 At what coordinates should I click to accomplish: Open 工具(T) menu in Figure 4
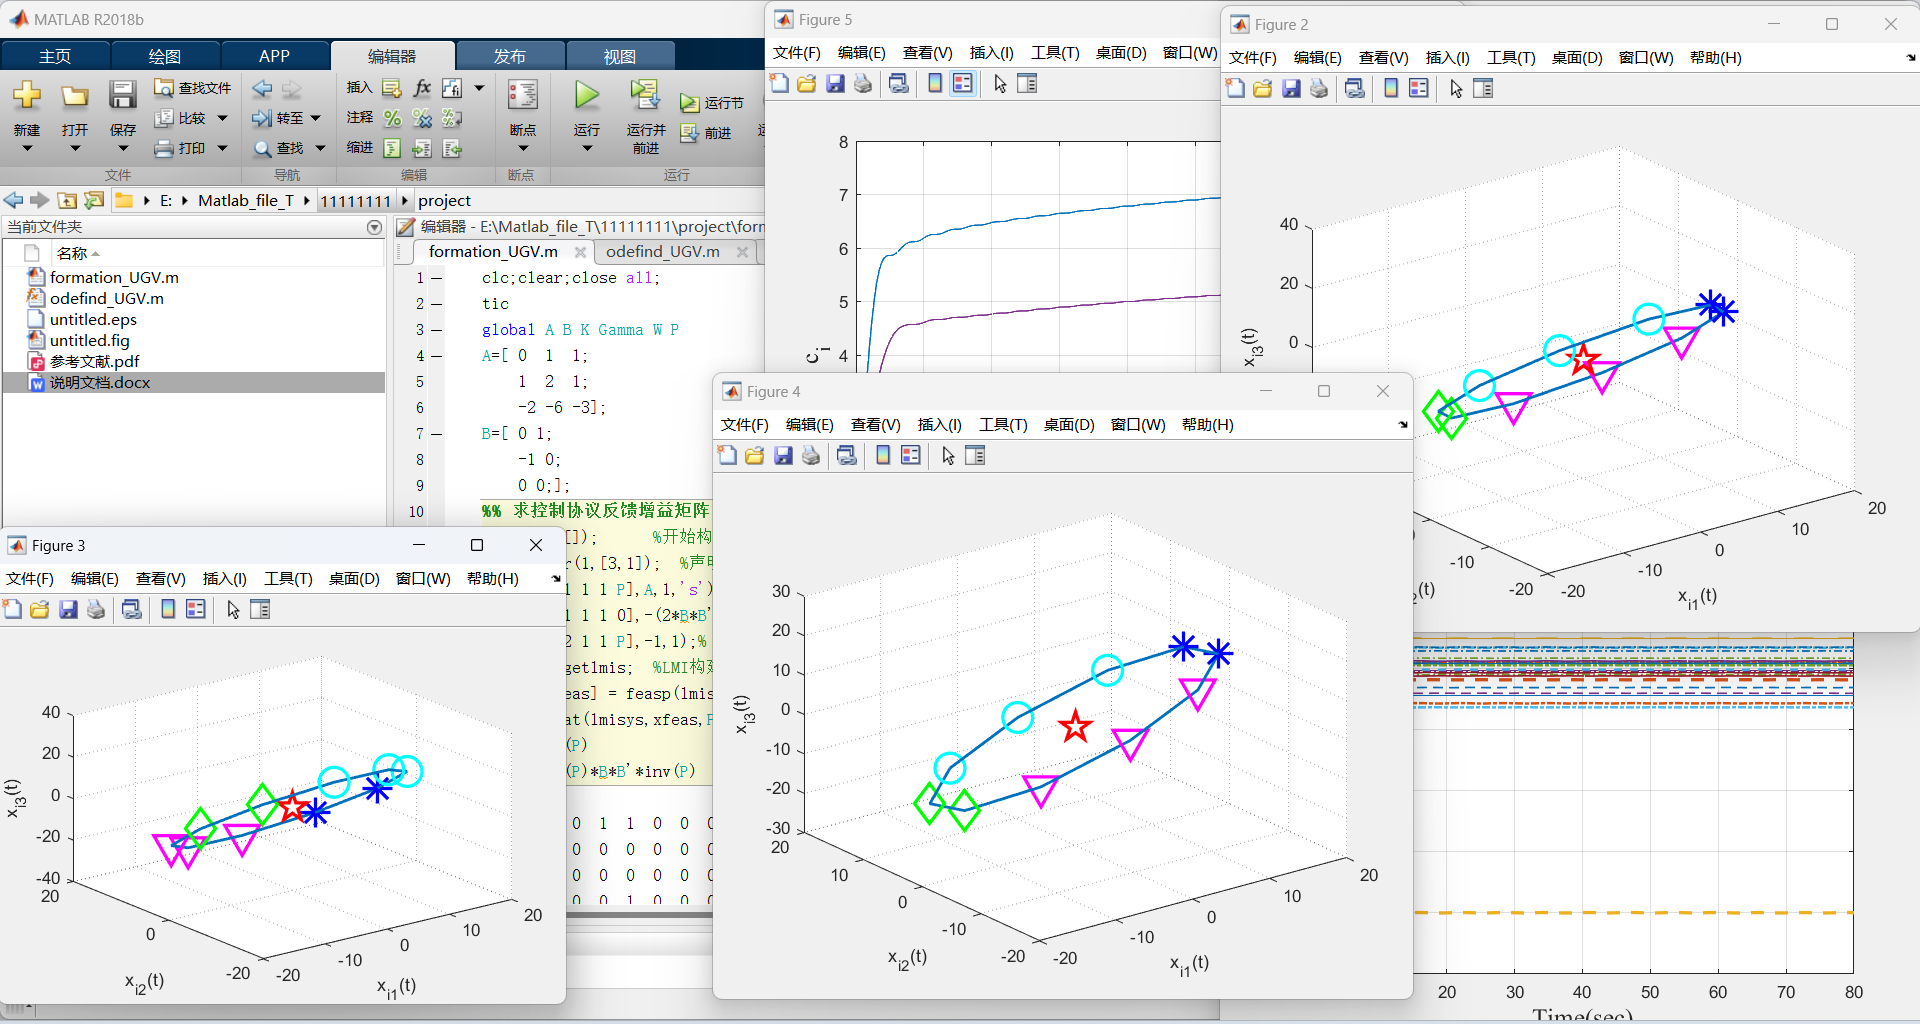[1003, 425]
